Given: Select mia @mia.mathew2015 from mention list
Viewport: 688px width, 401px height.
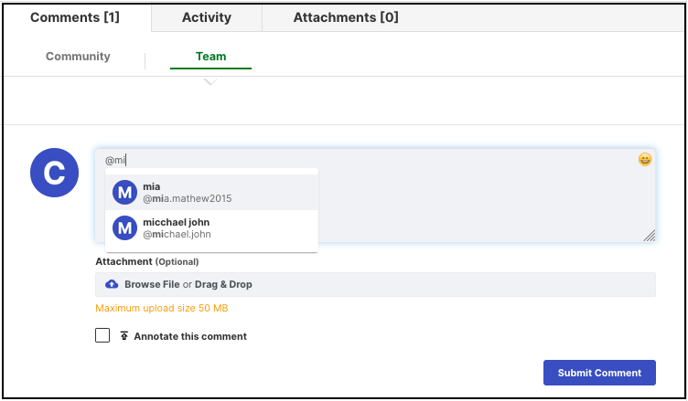Looking at the screenshot, I should [x=211, y=192].
